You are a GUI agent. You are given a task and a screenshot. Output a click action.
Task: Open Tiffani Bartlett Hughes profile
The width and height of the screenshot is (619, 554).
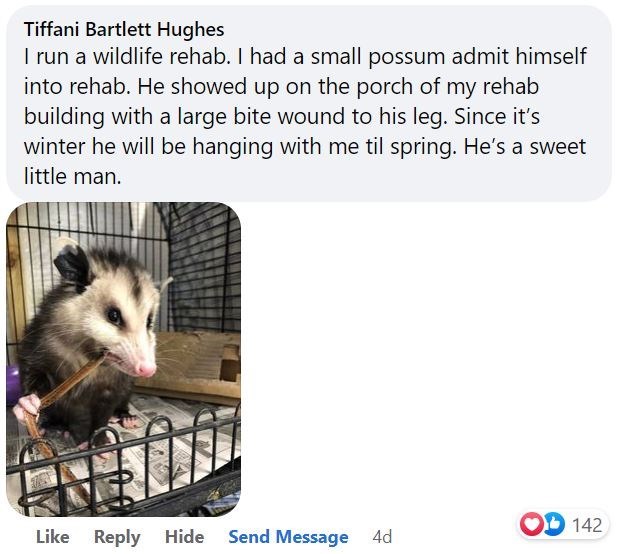click(124, 29)
